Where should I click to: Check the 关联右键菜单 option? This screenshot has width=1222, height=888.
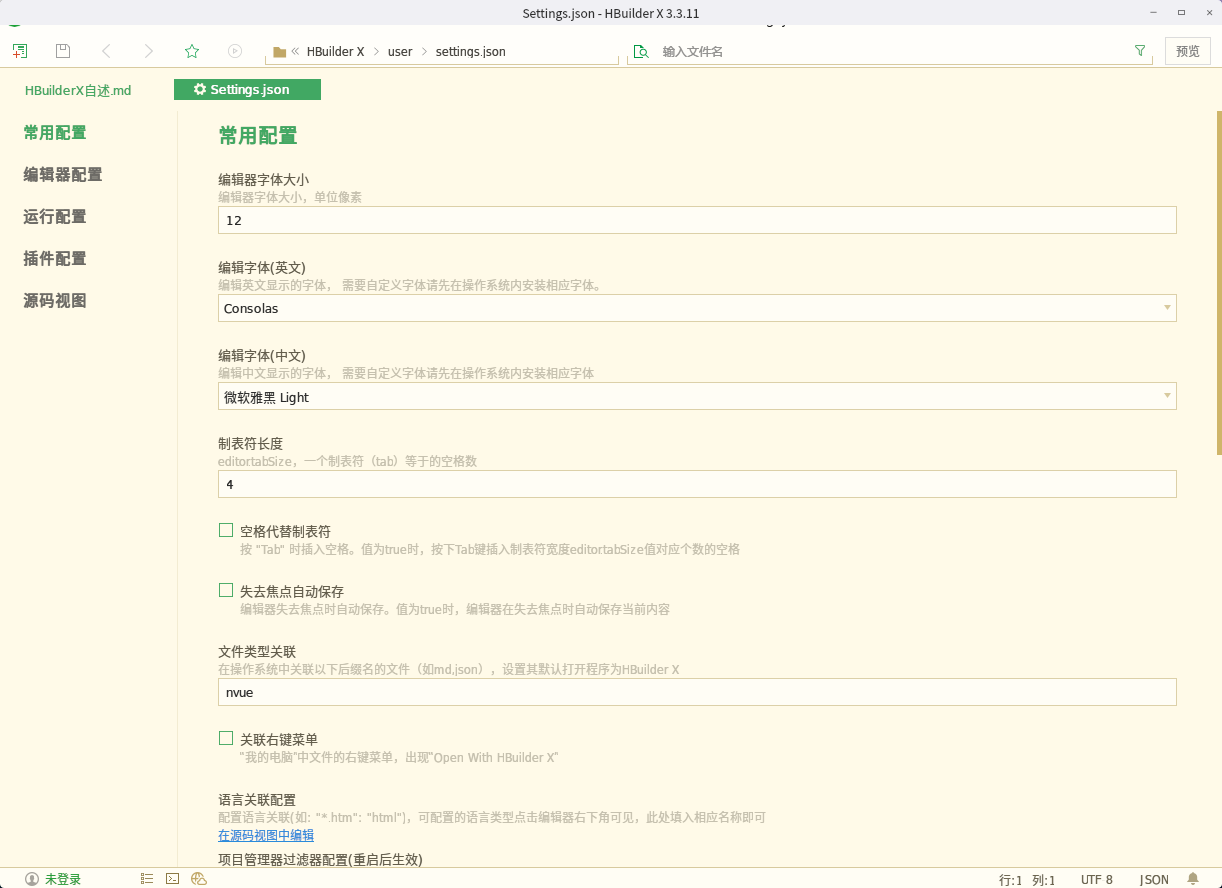pyautogui.click(x=226, y=739)
